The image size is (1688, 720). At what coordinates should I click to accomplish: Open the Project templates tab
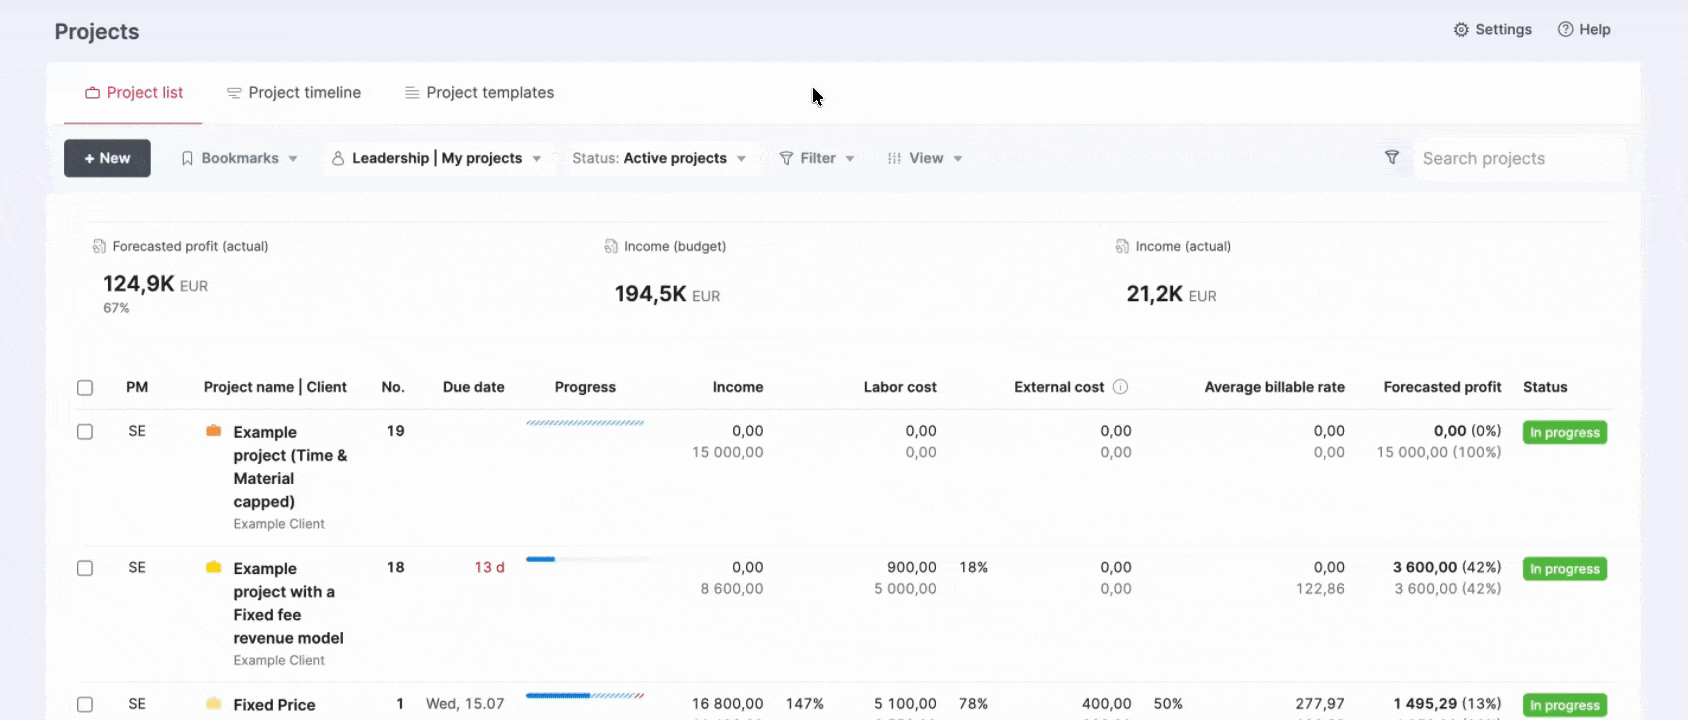click(479, 93)
